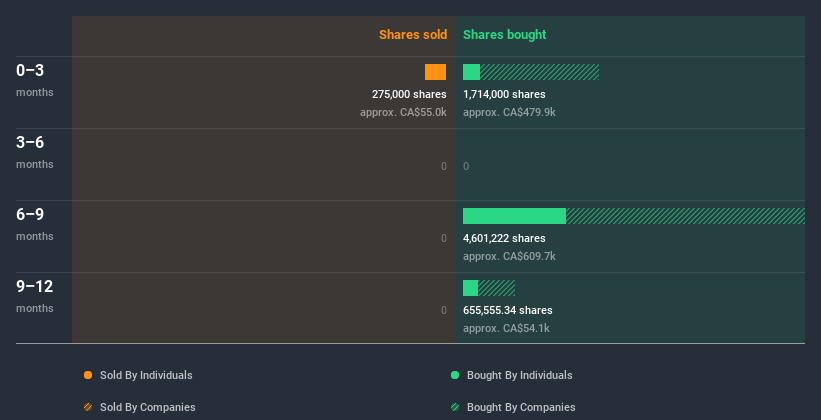Click the sold zero in 9–12 months row
Viewport: 821px width, 420px height.
click(444, 311)
